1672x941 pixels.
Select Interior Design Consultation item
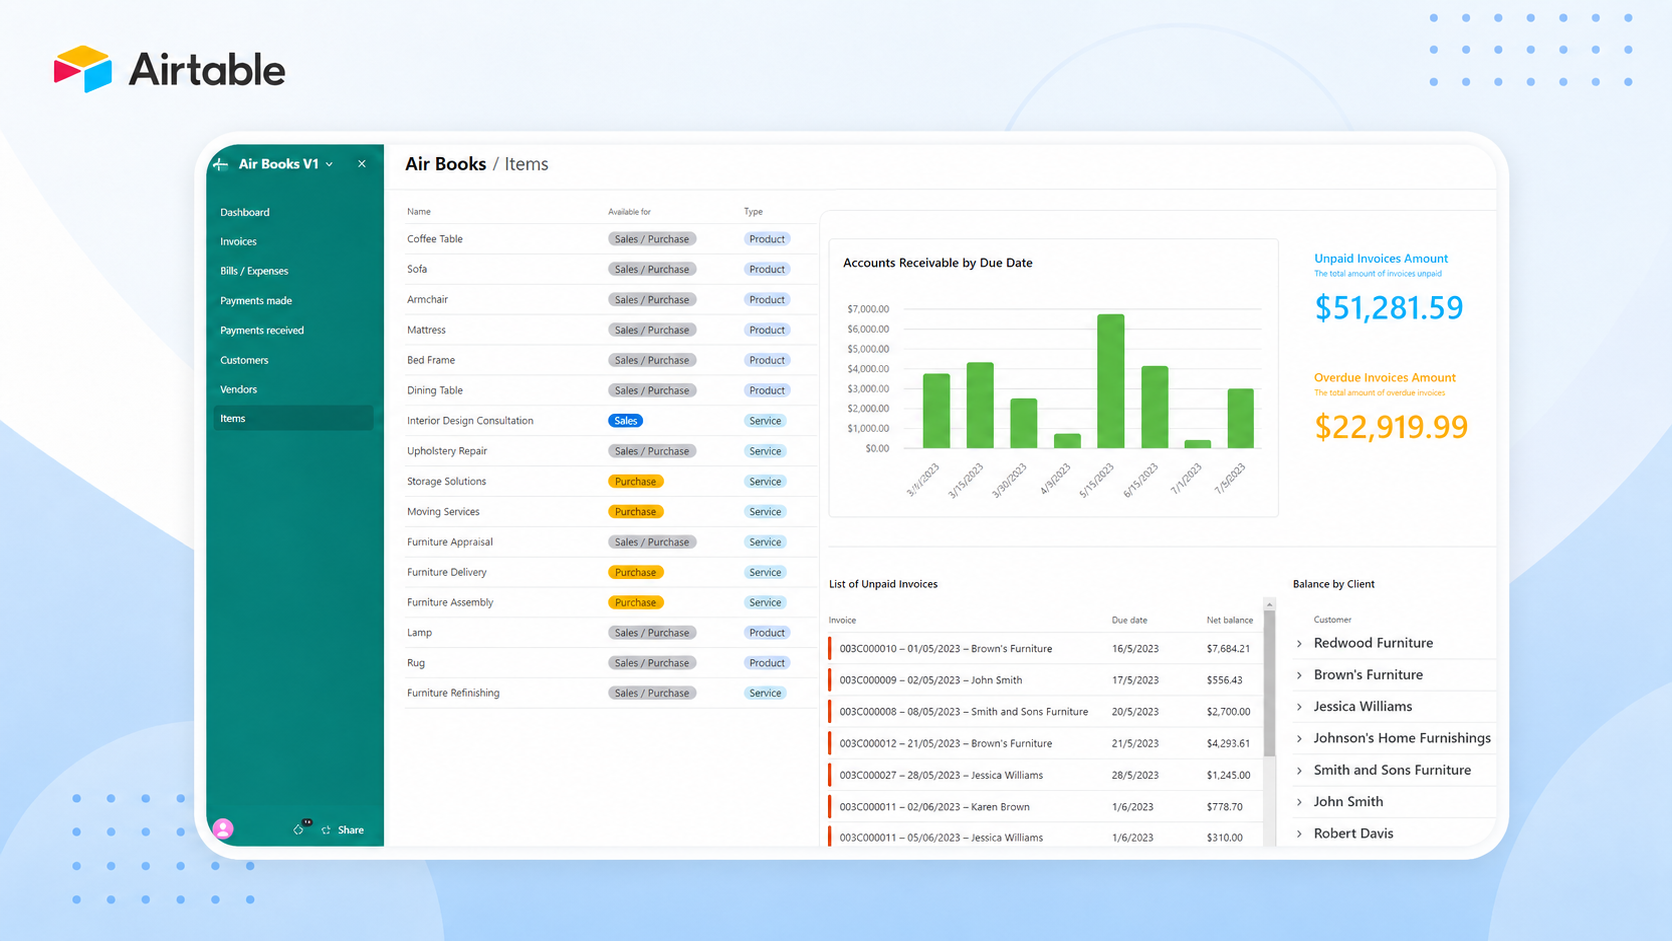470,421
